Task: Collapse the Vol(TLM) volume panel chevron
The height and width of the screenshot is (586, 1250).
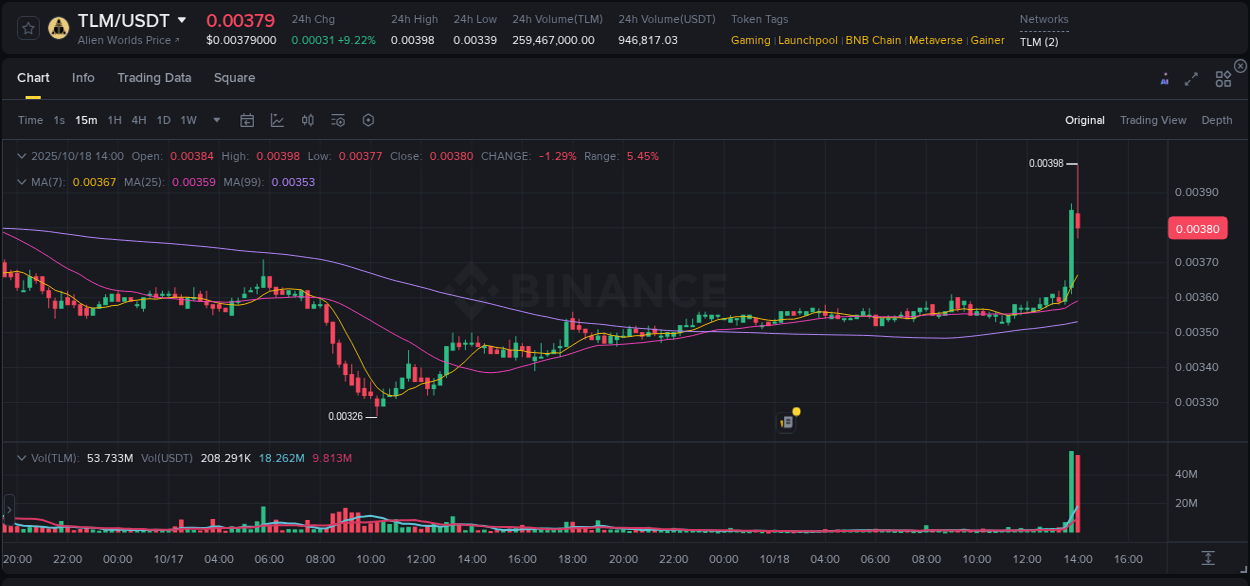Action: pyautogui.click(x=22, y=457)
